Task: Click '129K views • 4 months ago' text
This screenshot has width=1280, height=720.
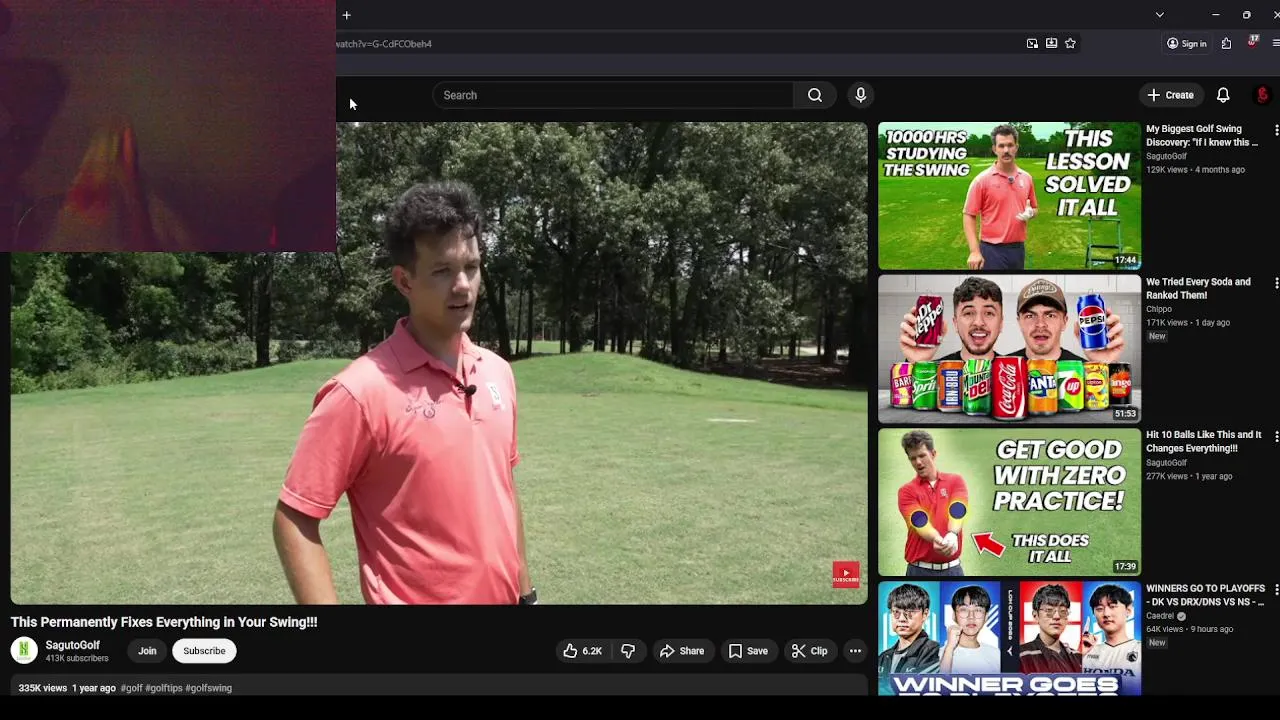Action: (1195, 170)
